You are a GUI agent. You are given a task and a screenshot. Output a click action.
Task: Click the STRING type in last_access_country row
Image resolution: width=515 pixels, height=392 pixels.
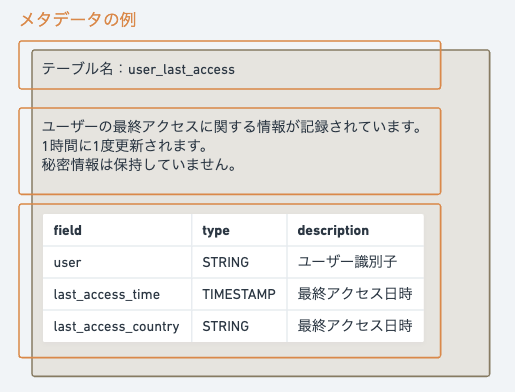coord(239,326)
